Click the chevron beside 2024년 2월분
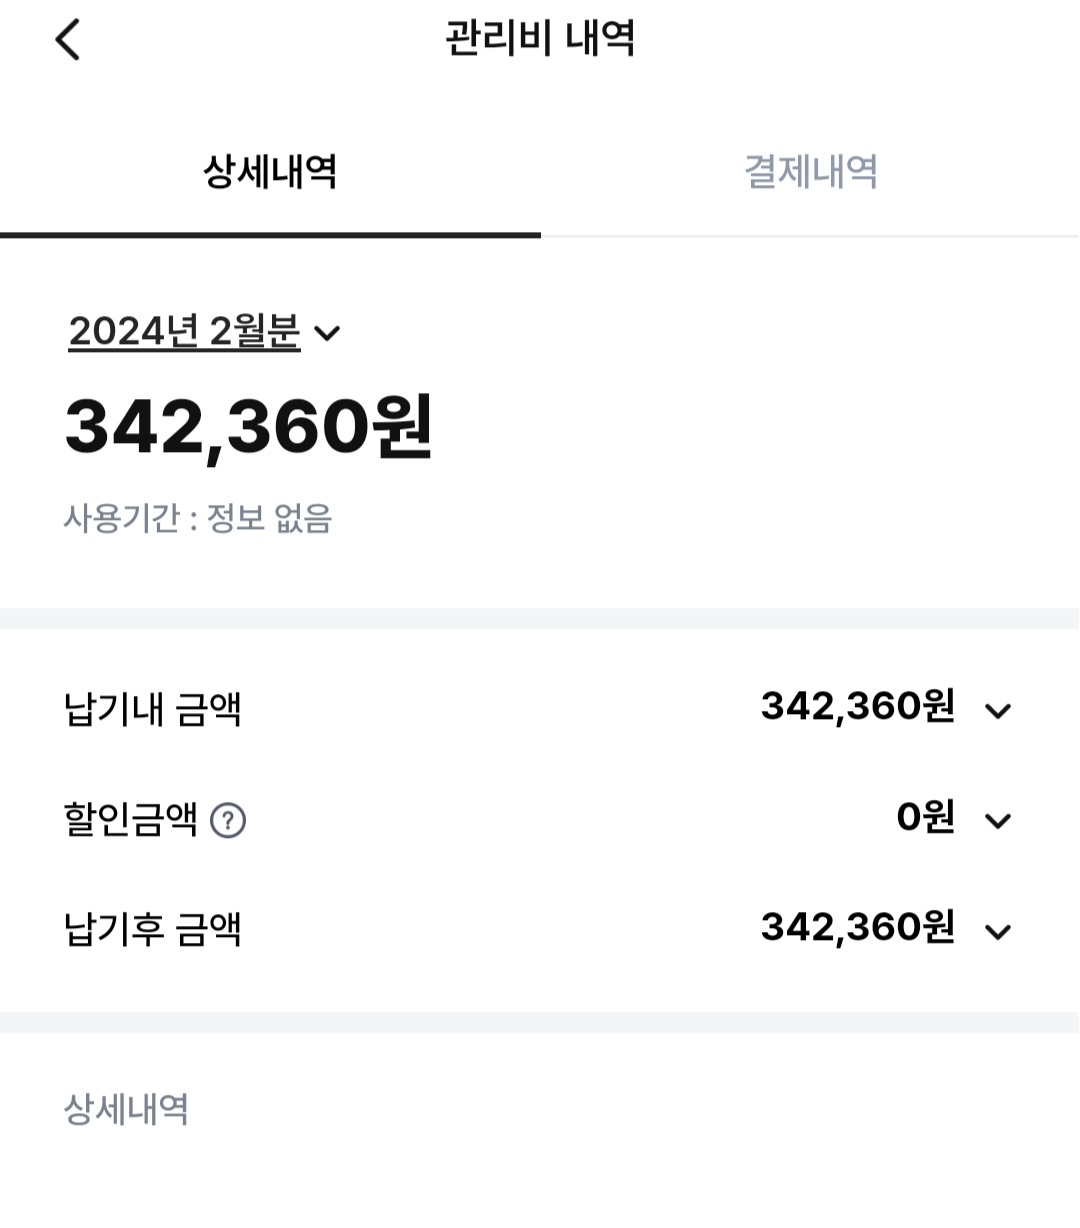This screenshot has height=1228, width=1080. [x=327, y=333]
